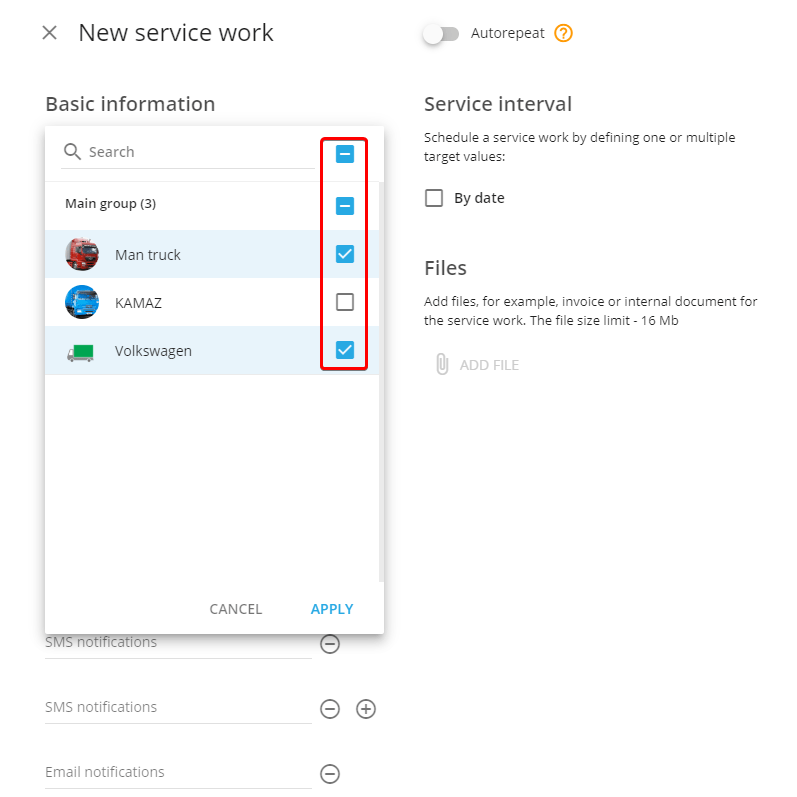Image resolution: width=797 pixels, height=797 pixels.
Task: Toggle the Main group (3) checkbox
Action: [x=345, y=206]
